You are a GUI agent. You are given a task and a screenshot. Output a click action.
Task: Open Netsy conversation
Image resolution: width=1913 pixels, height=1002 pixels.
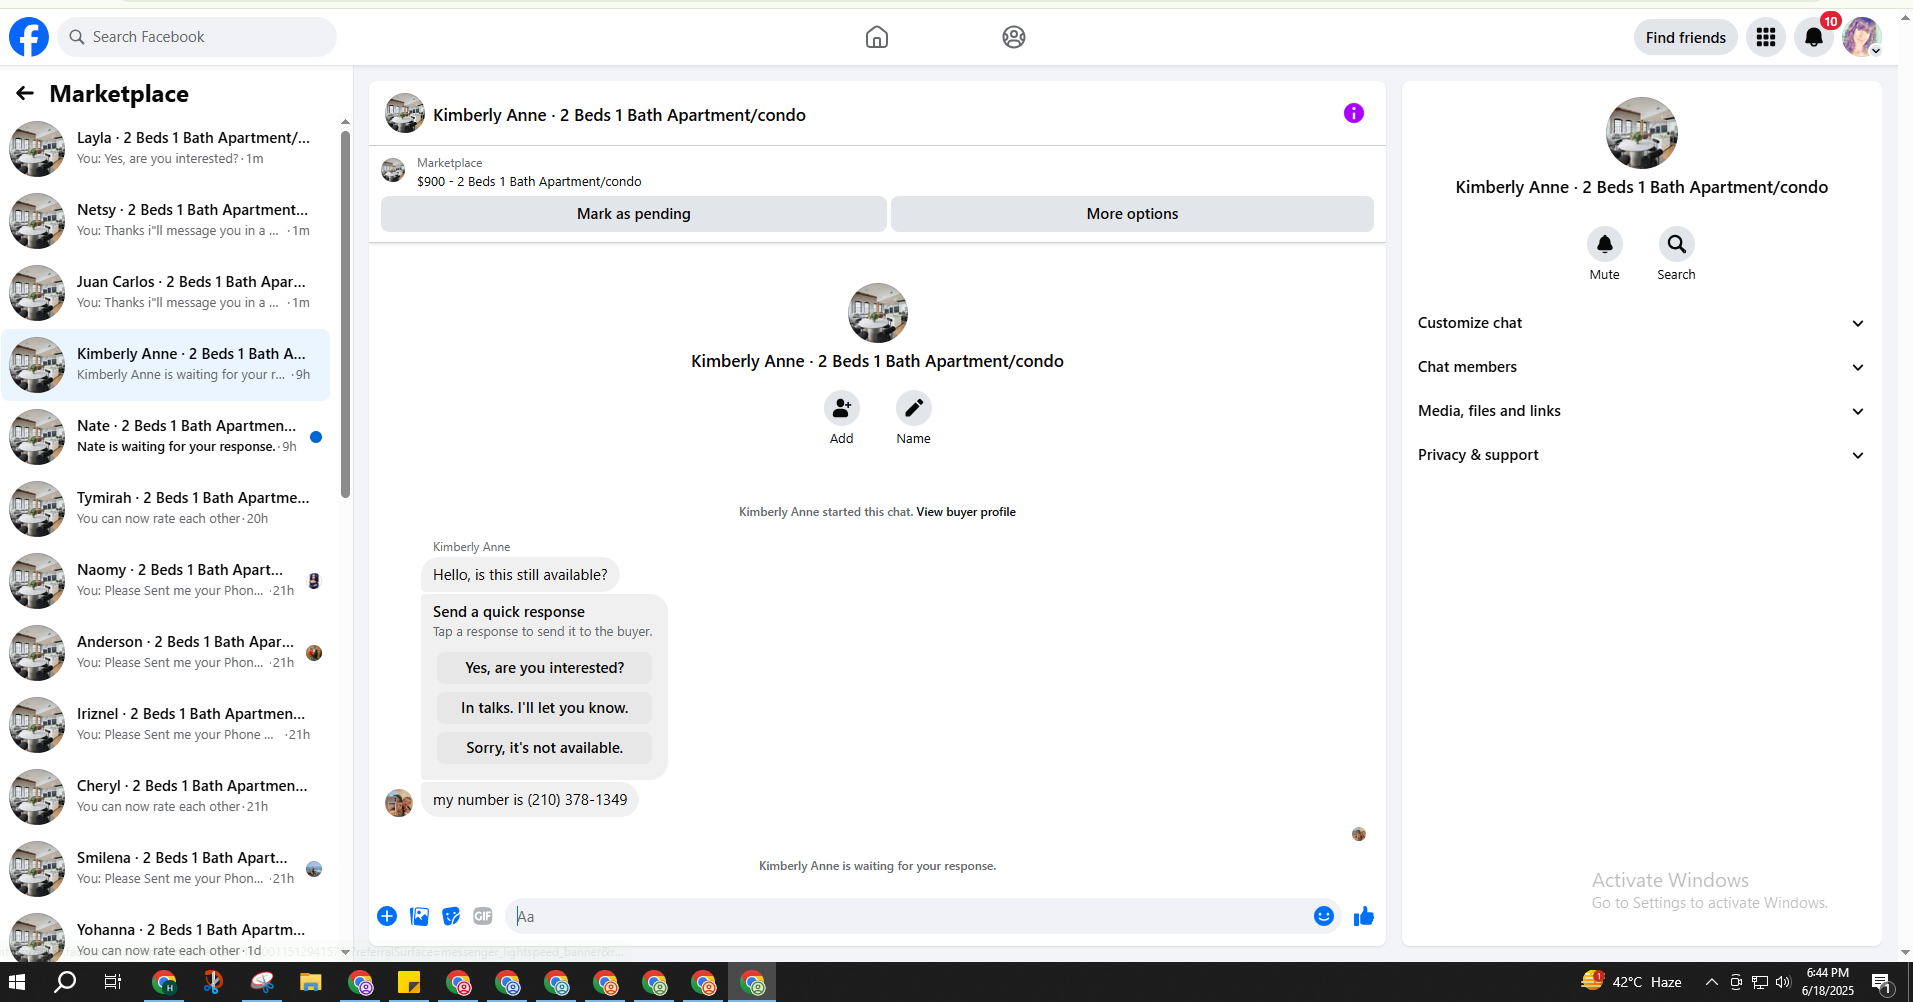click(x=166, y=221)
